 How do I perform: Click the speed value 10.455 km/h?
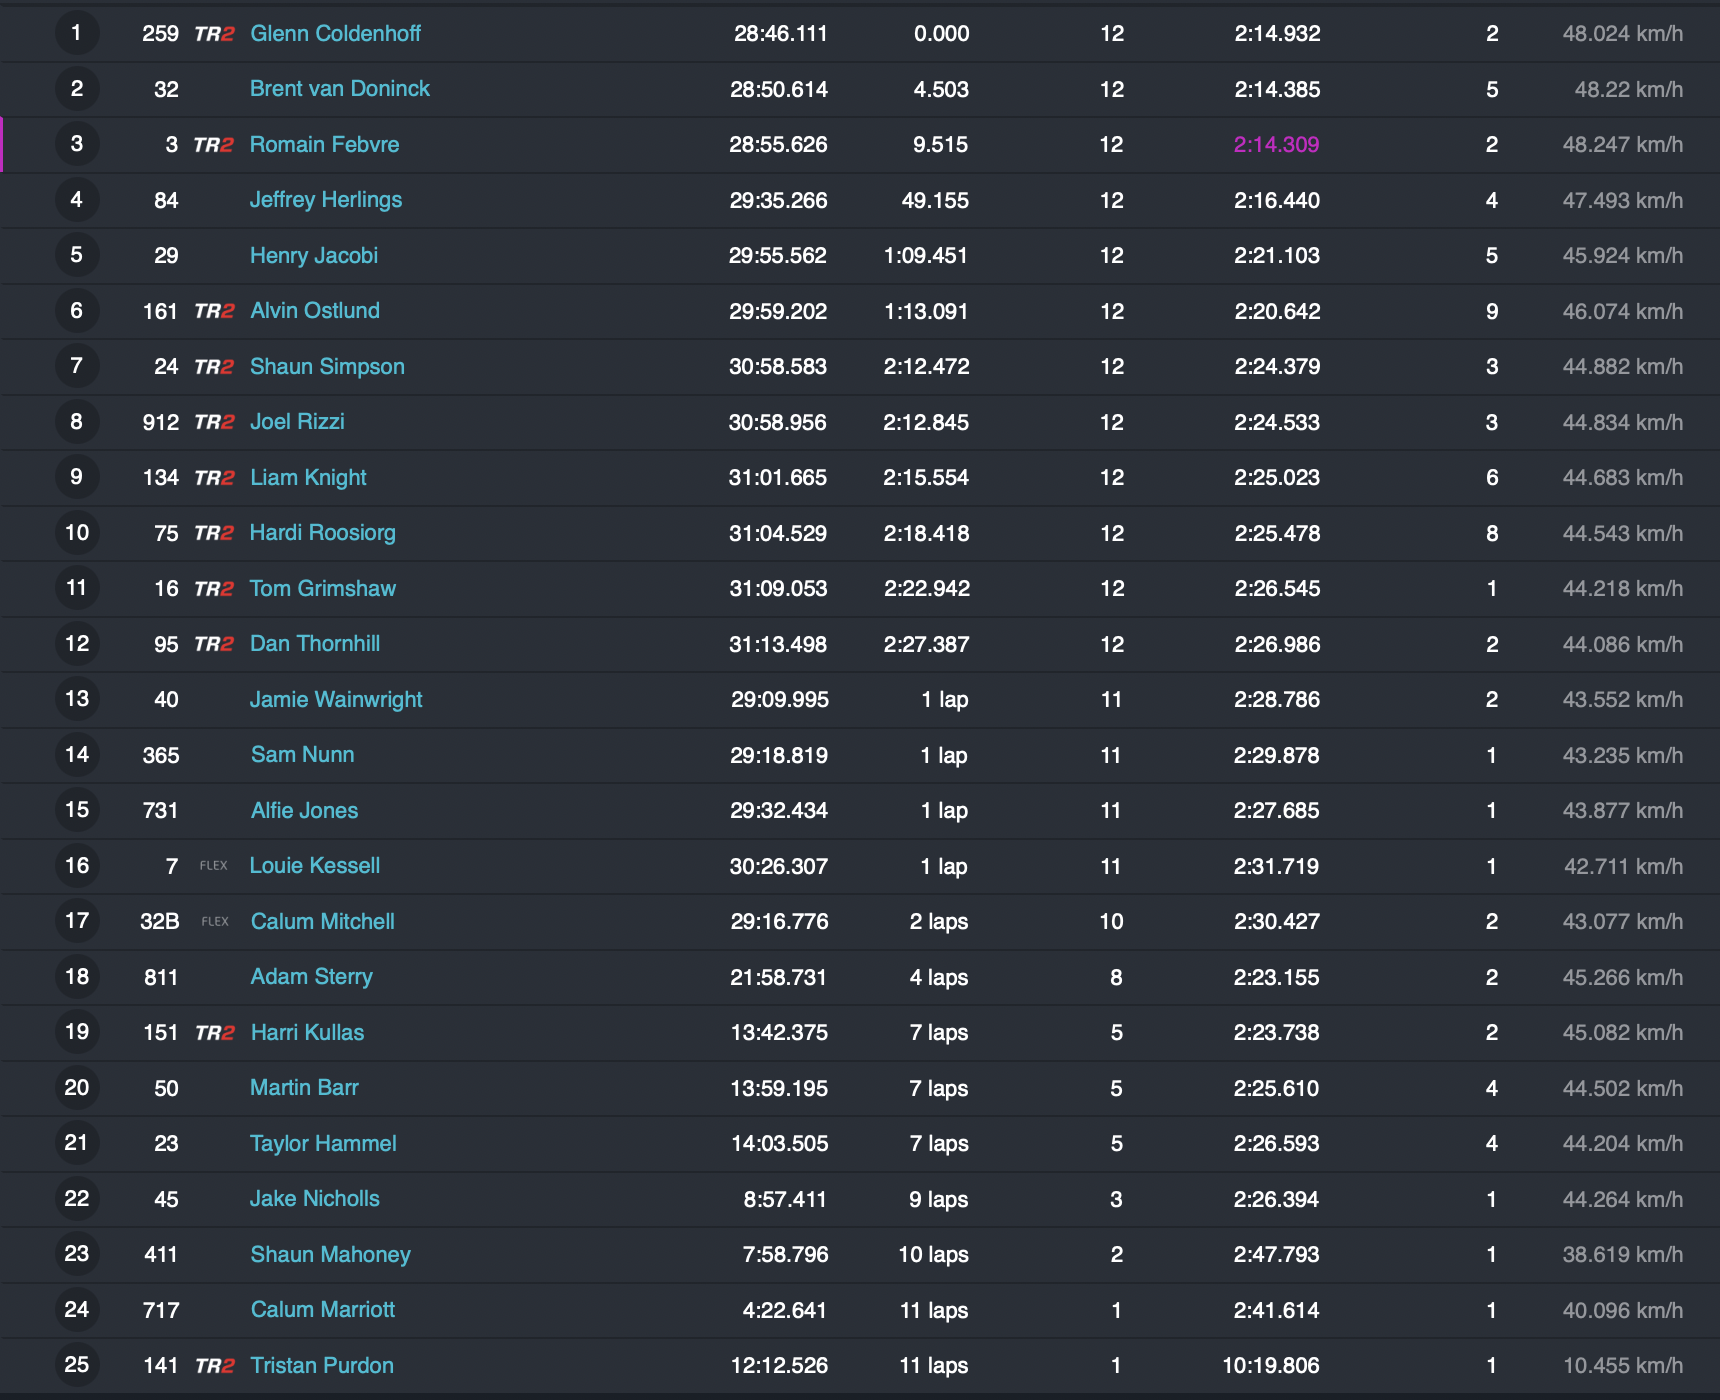[1623, 1366]
